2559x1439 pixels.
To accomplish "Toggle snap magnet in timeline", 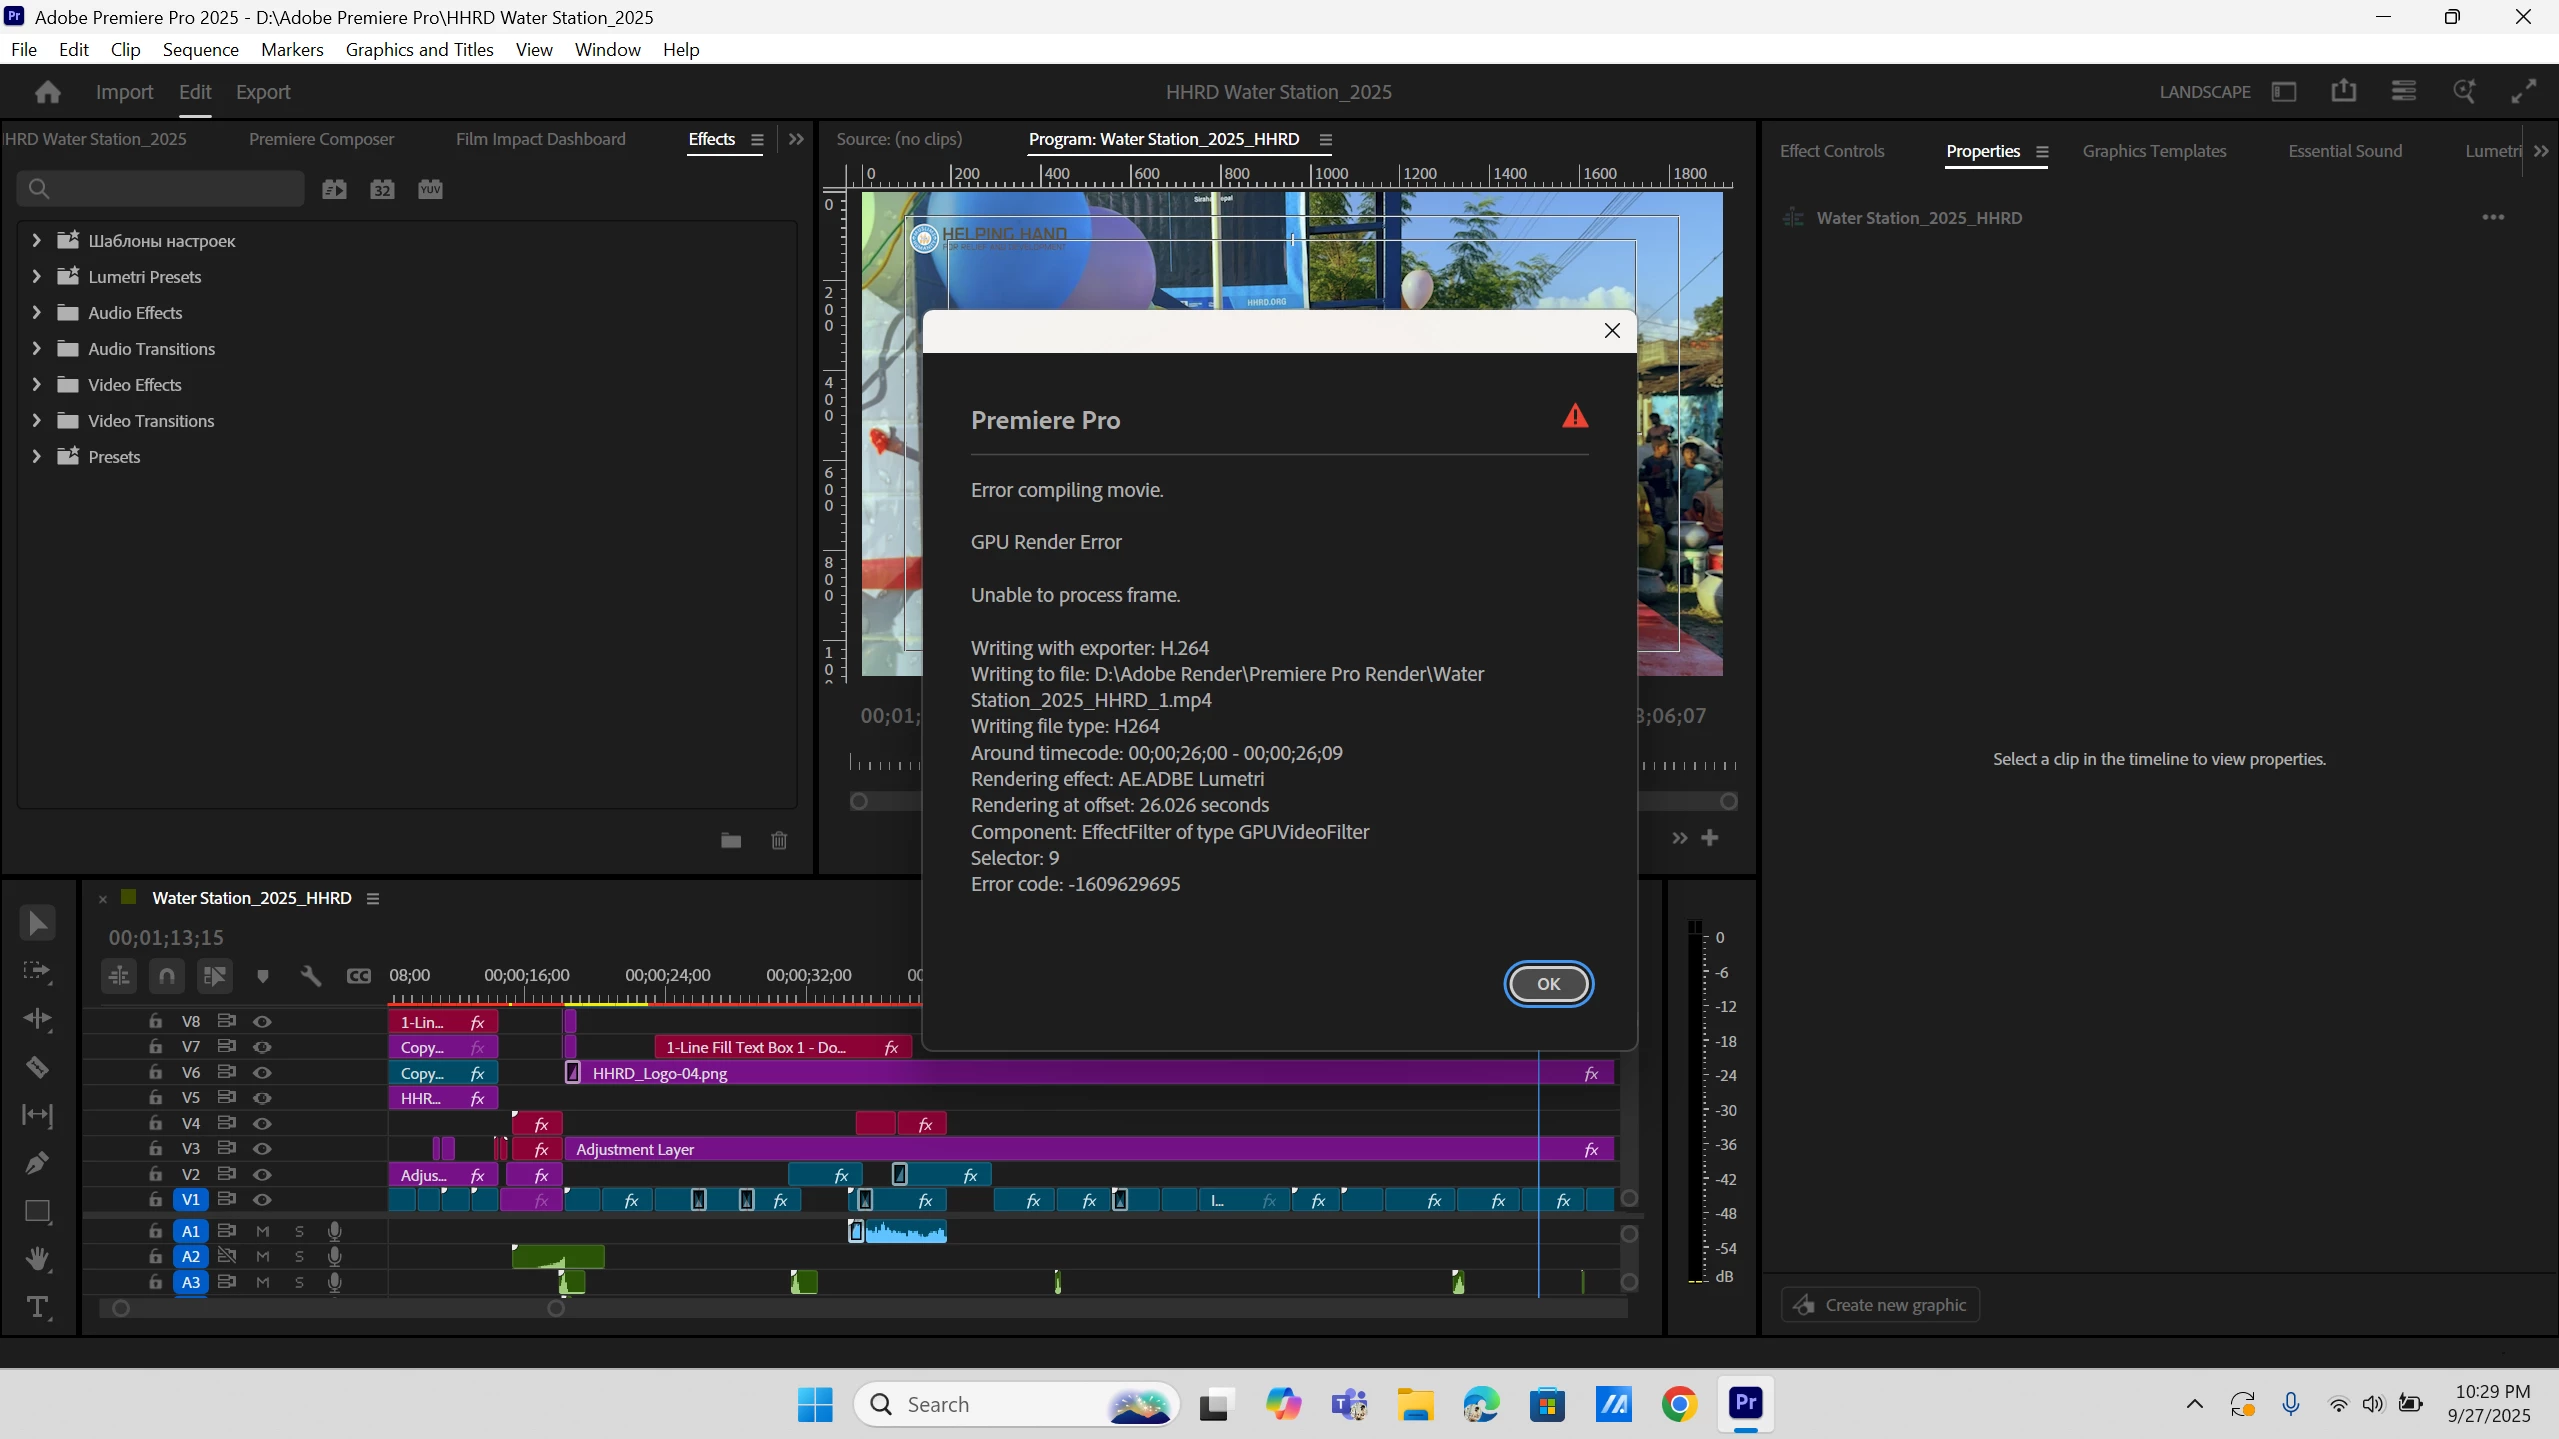I will [x=167, y=976].
